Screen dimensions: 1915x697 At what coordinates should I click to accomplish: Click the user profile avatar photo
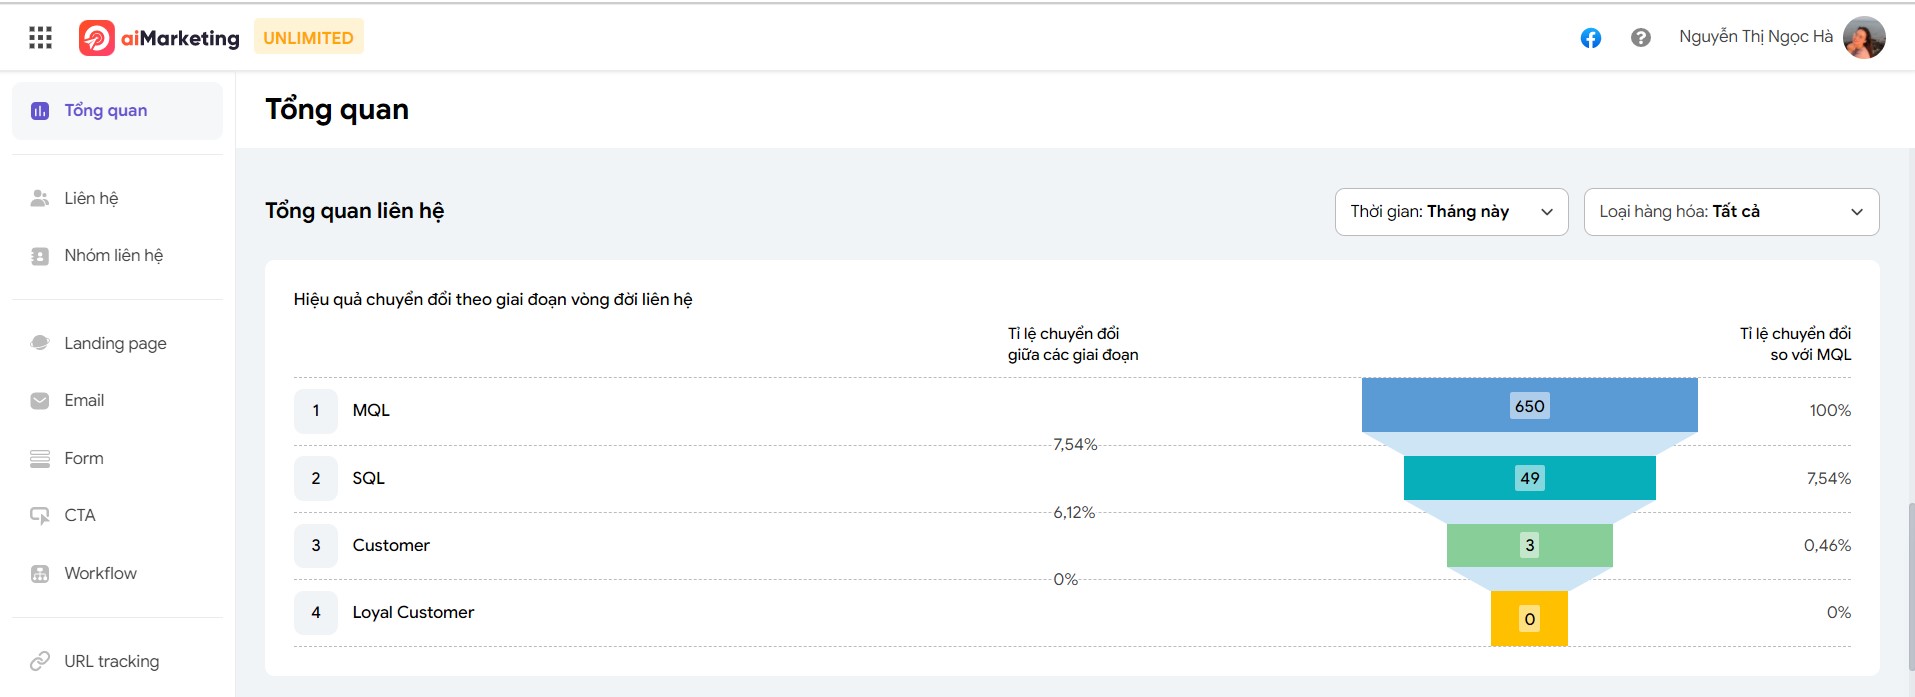tap(1864, 38)
